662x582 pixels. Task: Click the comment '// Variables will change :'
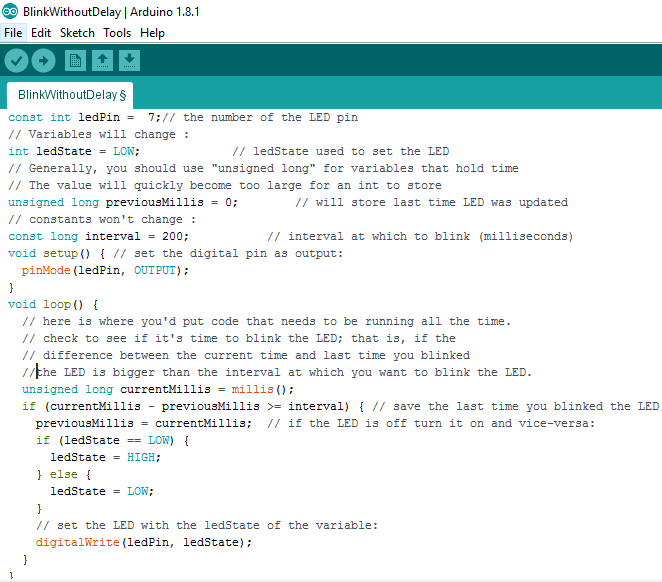[x=99, y=134]
